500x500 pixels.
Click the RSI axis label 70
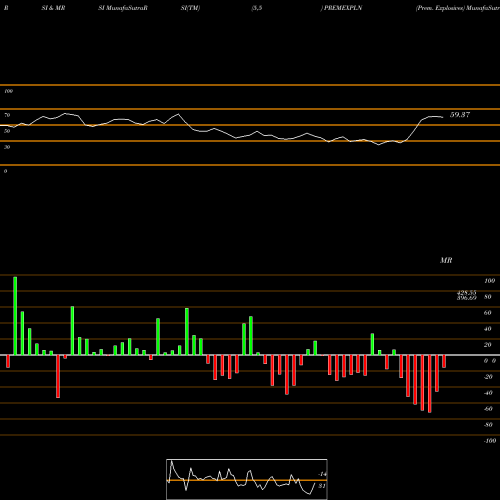click(x=7, y=115)
